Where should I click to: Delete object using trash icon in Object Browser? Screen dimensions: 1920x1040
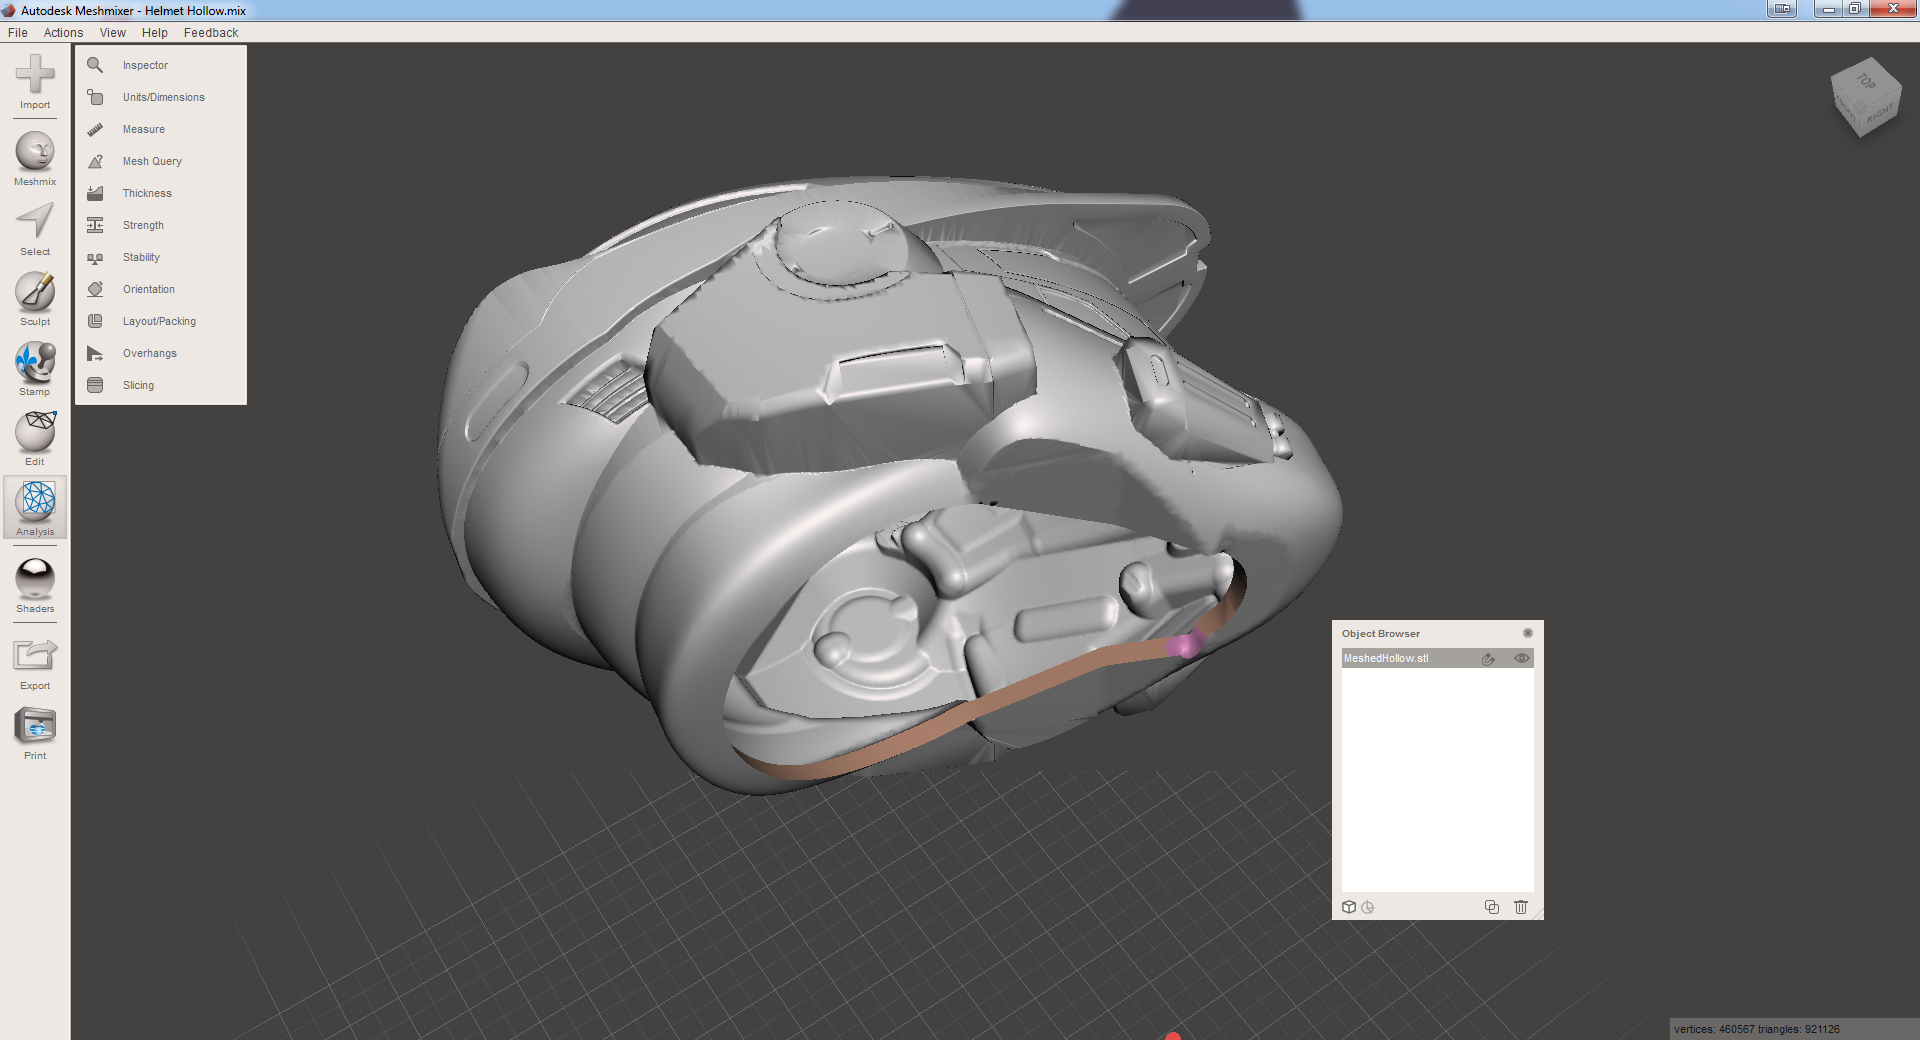coord(1521,907)
